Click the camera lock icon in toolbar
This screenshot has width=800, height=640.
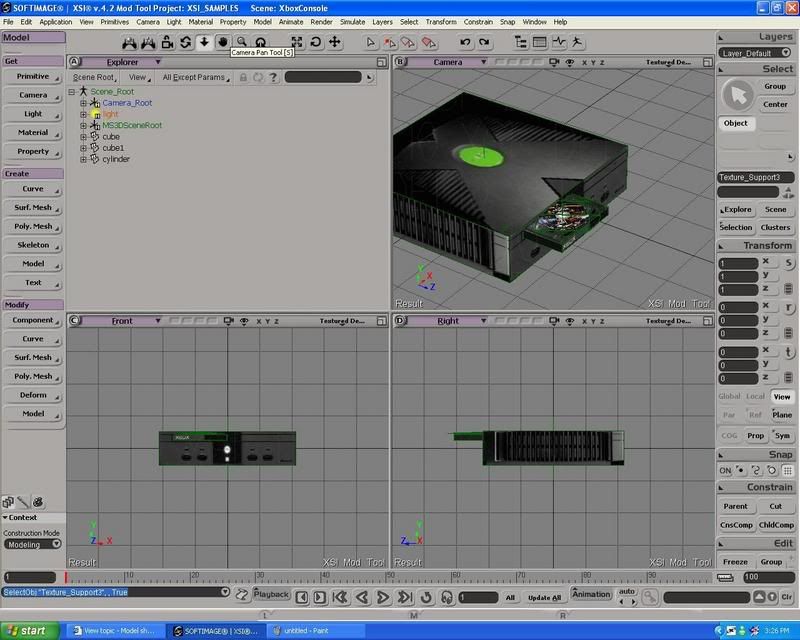point(167,42)
